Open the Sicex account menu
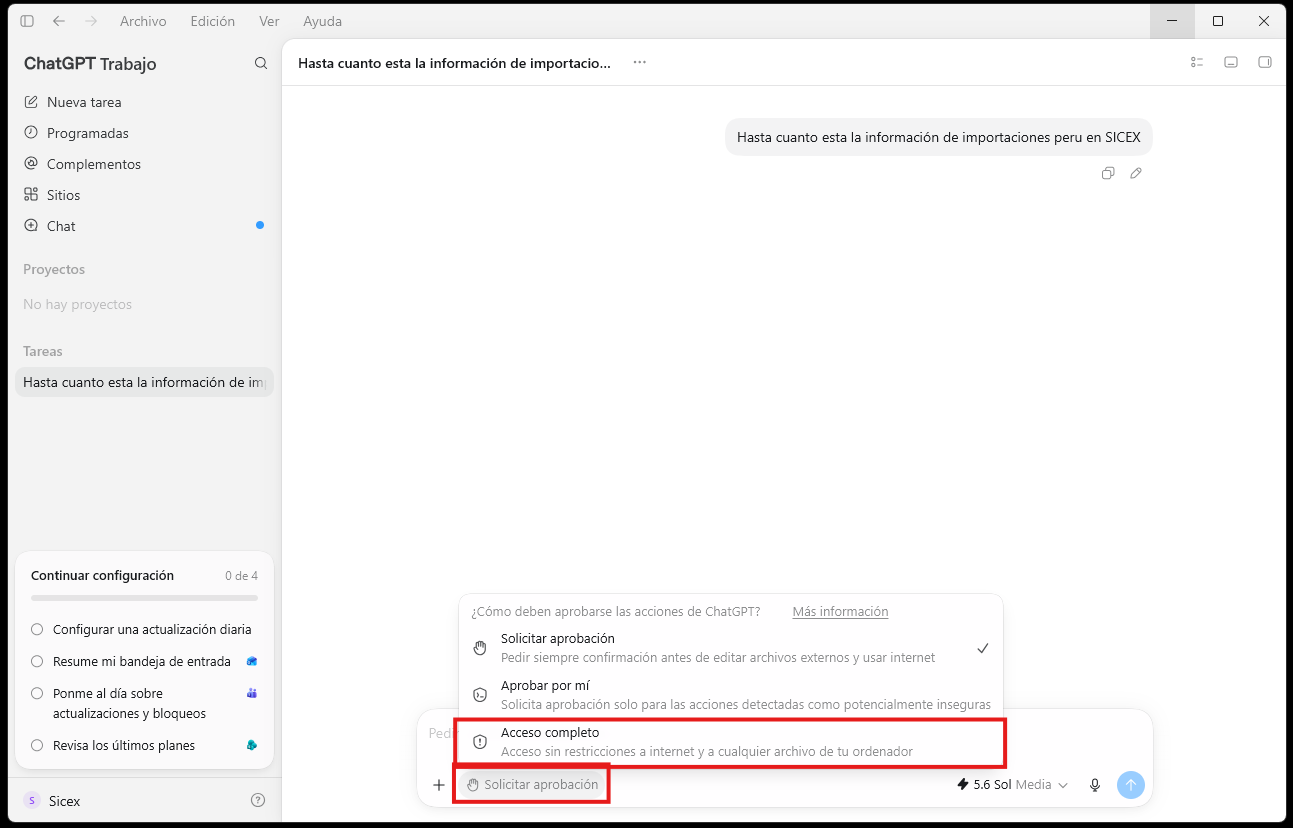 coord(52,801)
